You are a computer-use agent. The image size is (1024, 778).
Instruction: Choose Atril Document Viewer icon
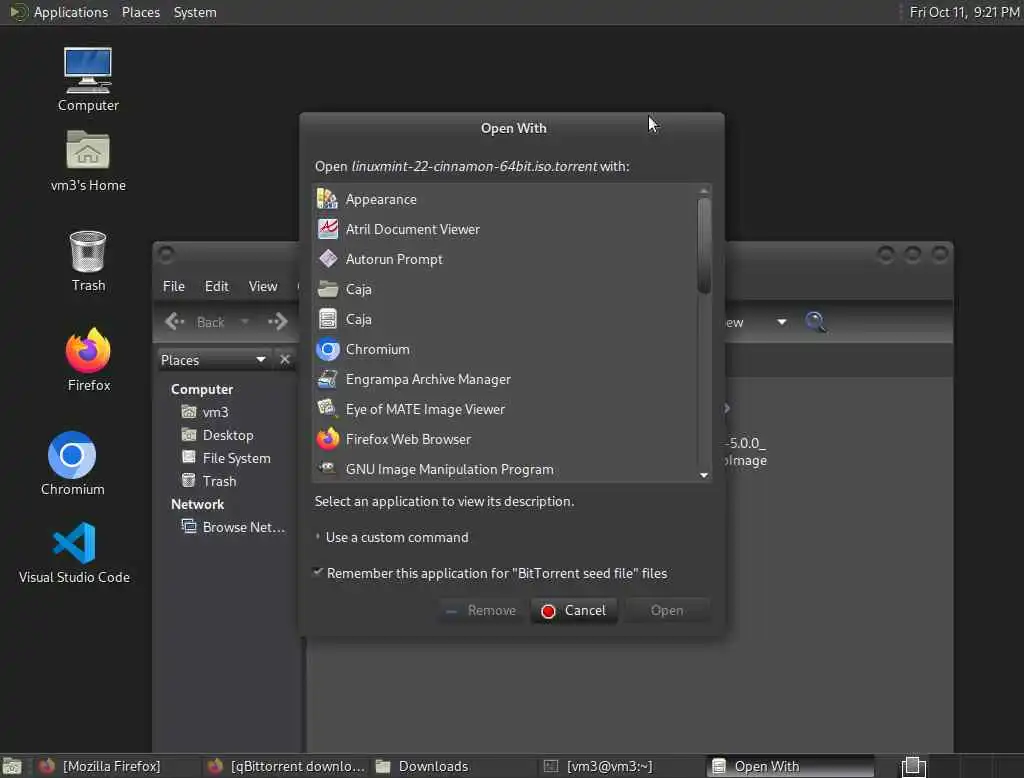pos(328,229)
